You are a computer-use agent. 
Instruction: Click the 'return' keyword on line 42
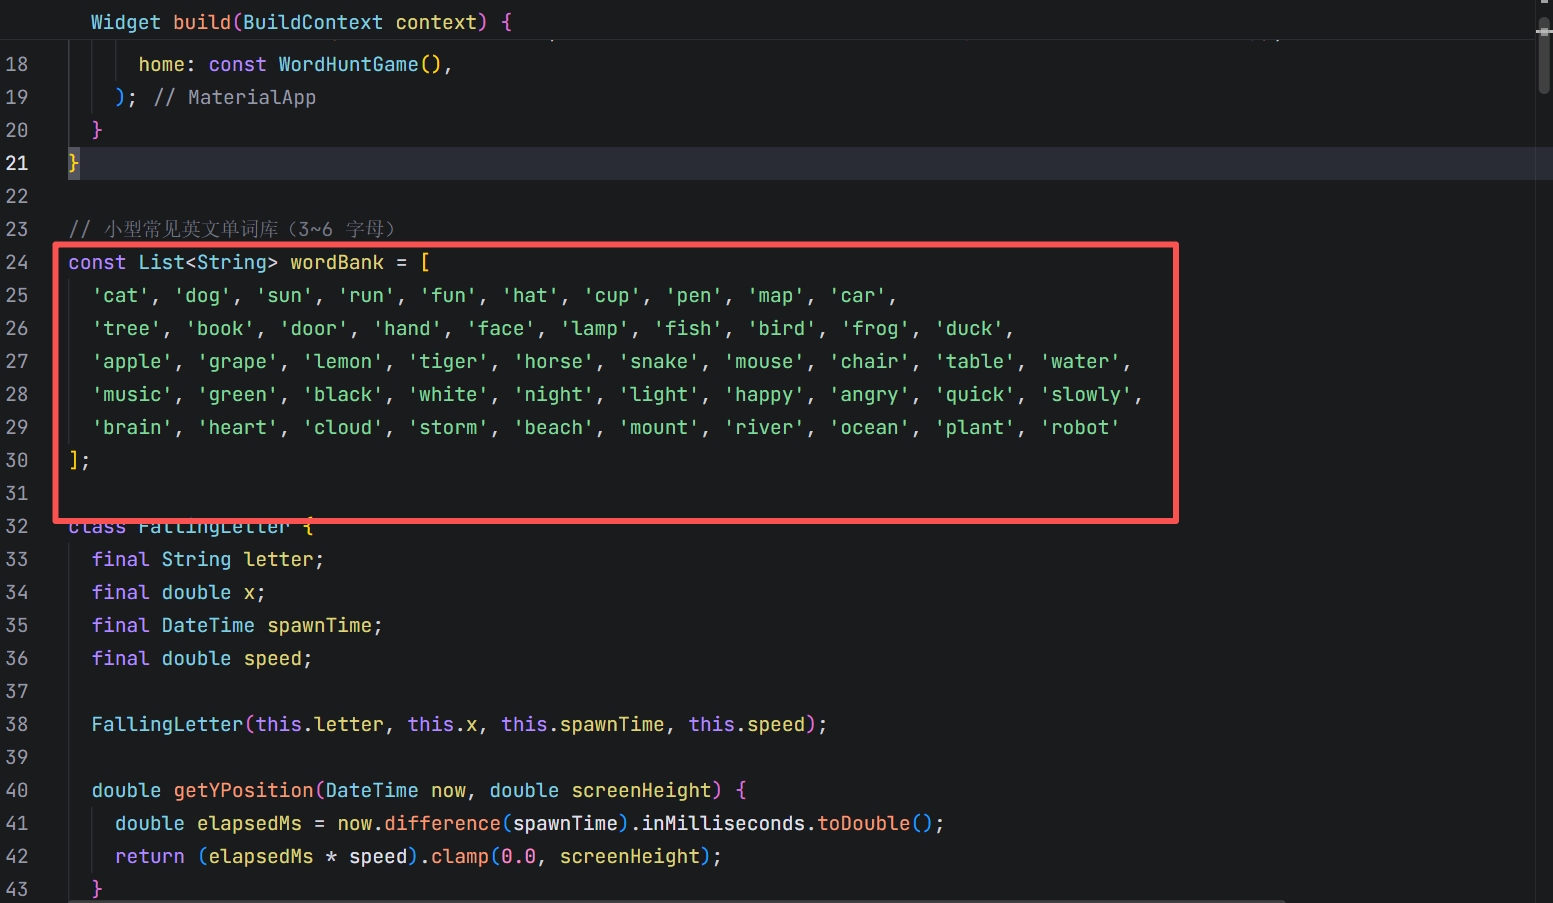[x=149, y=856]
